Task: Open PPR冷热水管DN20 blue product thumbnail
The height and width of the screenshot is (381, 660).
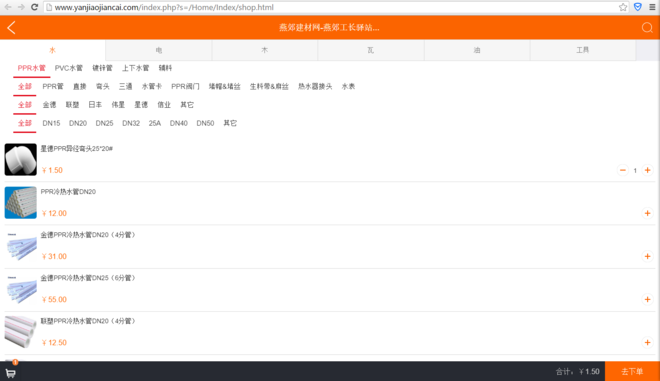Action: click(21, 203)
